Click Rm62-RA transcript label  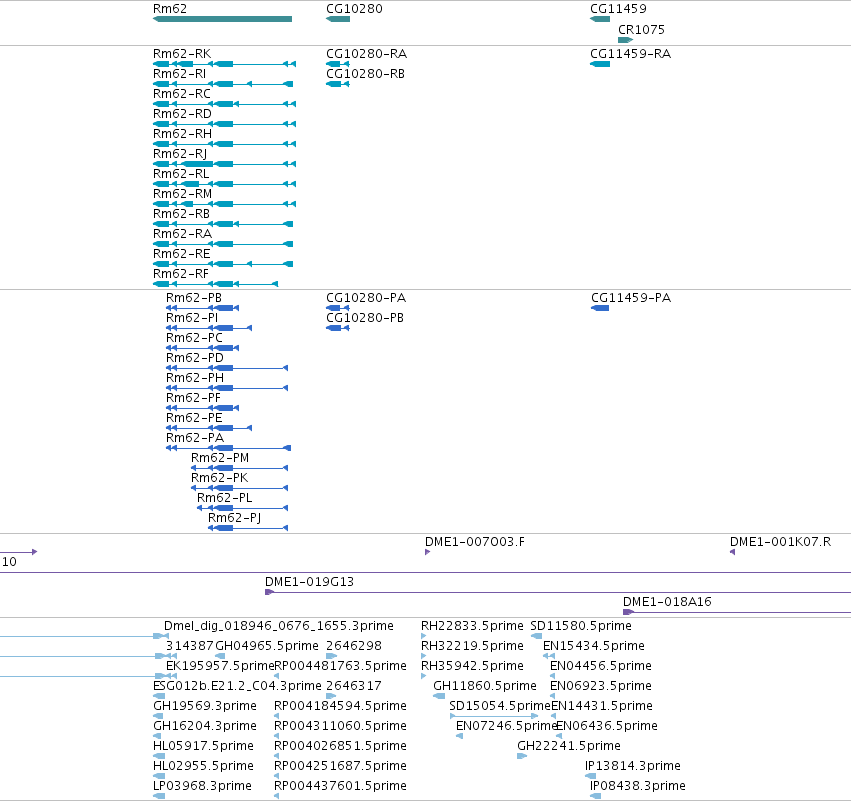(182, 234)
